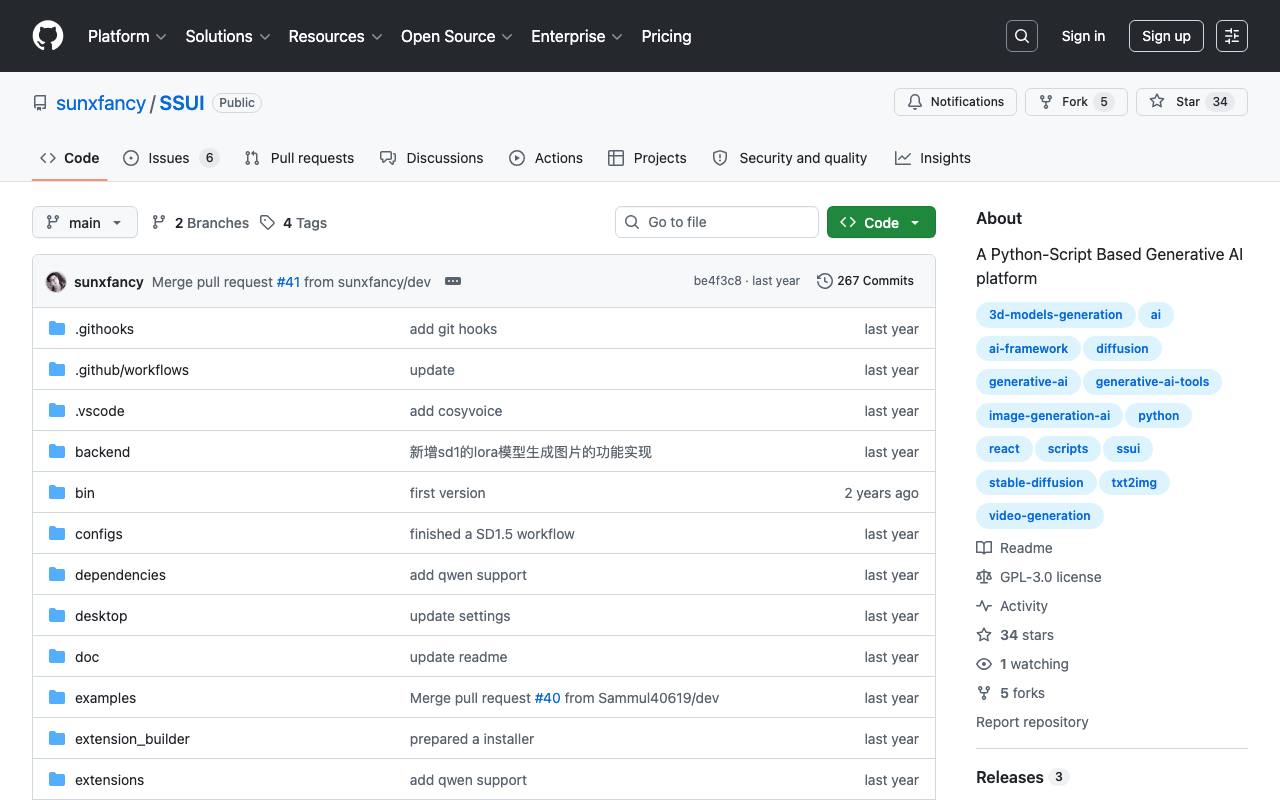The image size is (1280, 800).
Task: Expand the Enterprise menu
Action: [577, 36]
